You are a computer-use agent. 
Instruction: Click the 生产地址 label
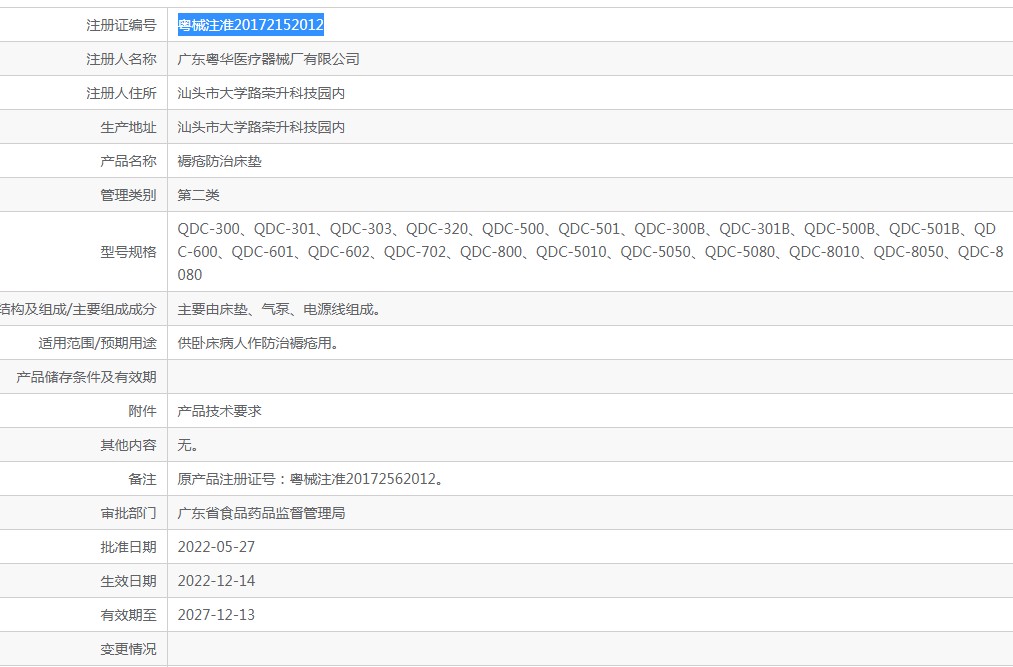pos(129,127)
